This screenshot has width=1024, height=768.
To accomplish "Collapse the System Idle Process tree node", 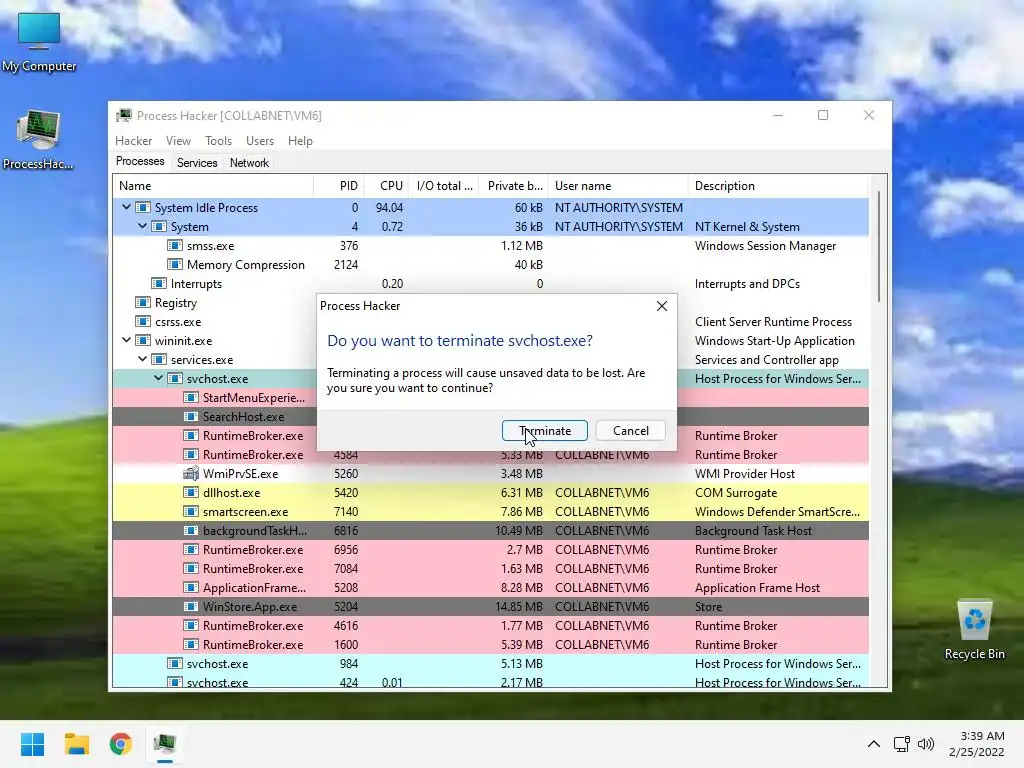I will coord(126,207).
